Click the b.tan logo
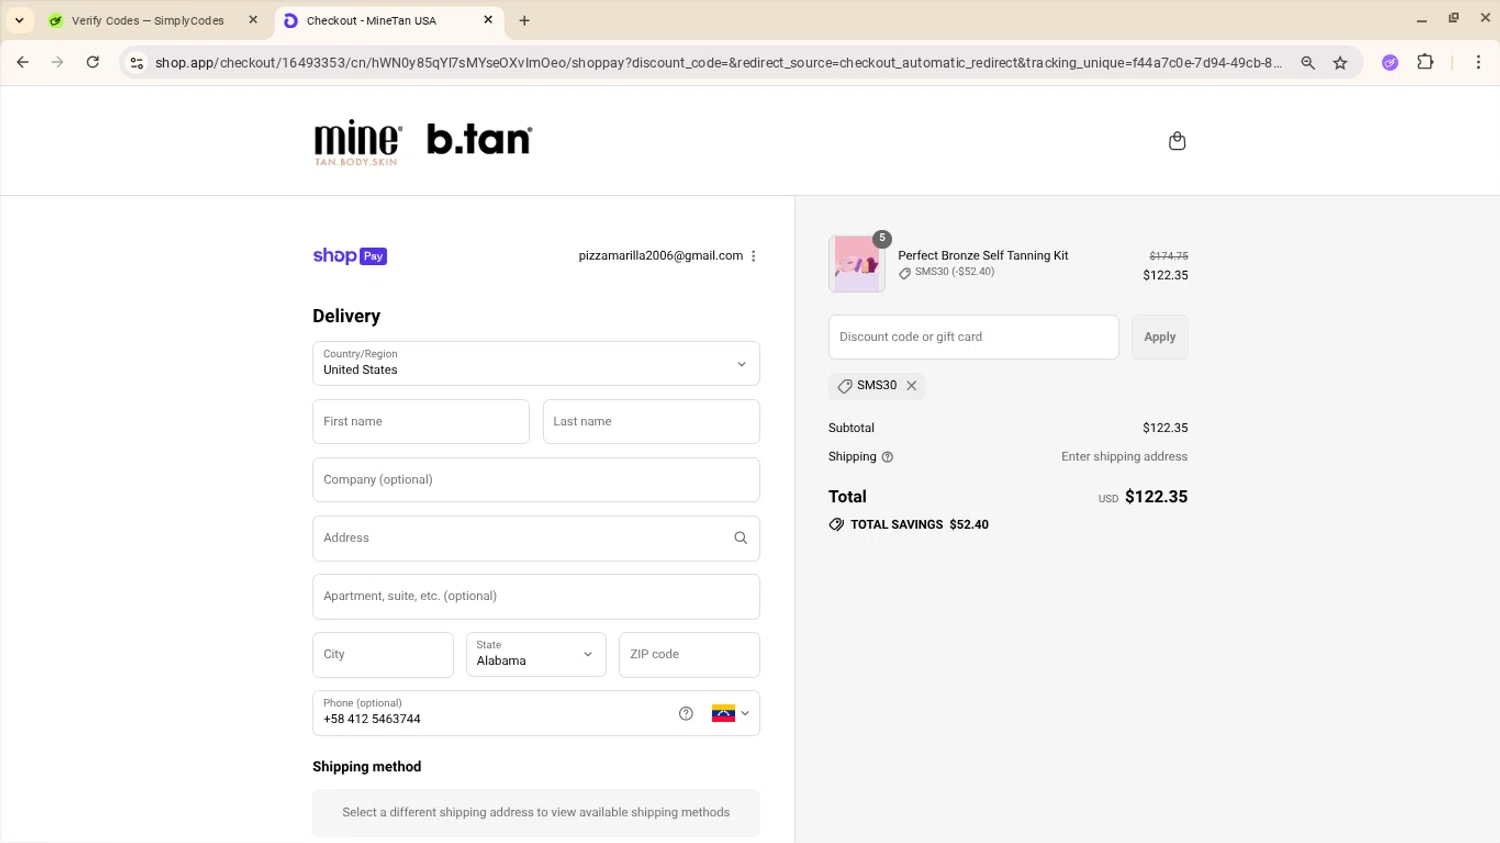 pyautogui.click(x=479, y=139)
